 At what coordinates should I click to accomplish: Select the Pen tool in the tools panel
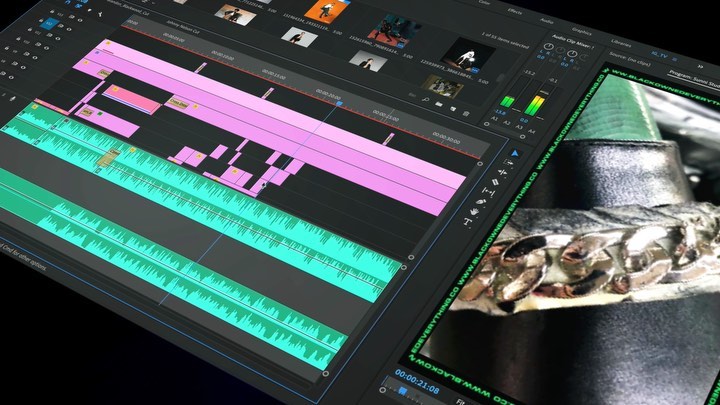point(481,201)
